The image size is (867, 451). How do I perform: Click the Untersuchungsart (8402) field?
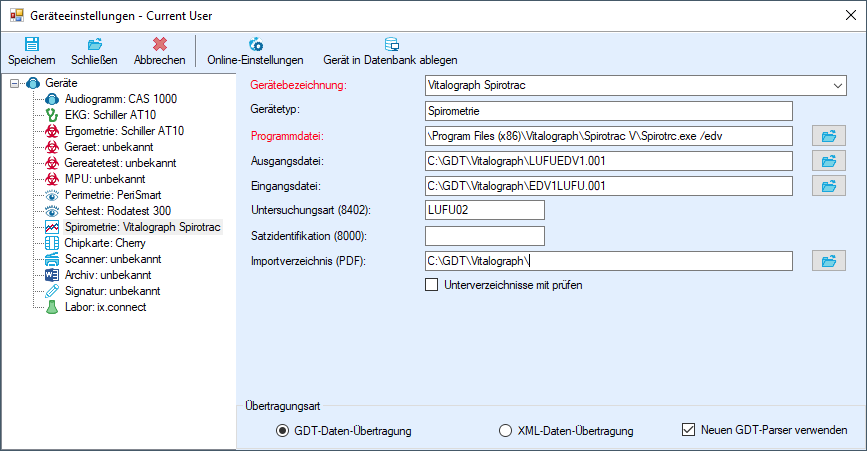485,210
